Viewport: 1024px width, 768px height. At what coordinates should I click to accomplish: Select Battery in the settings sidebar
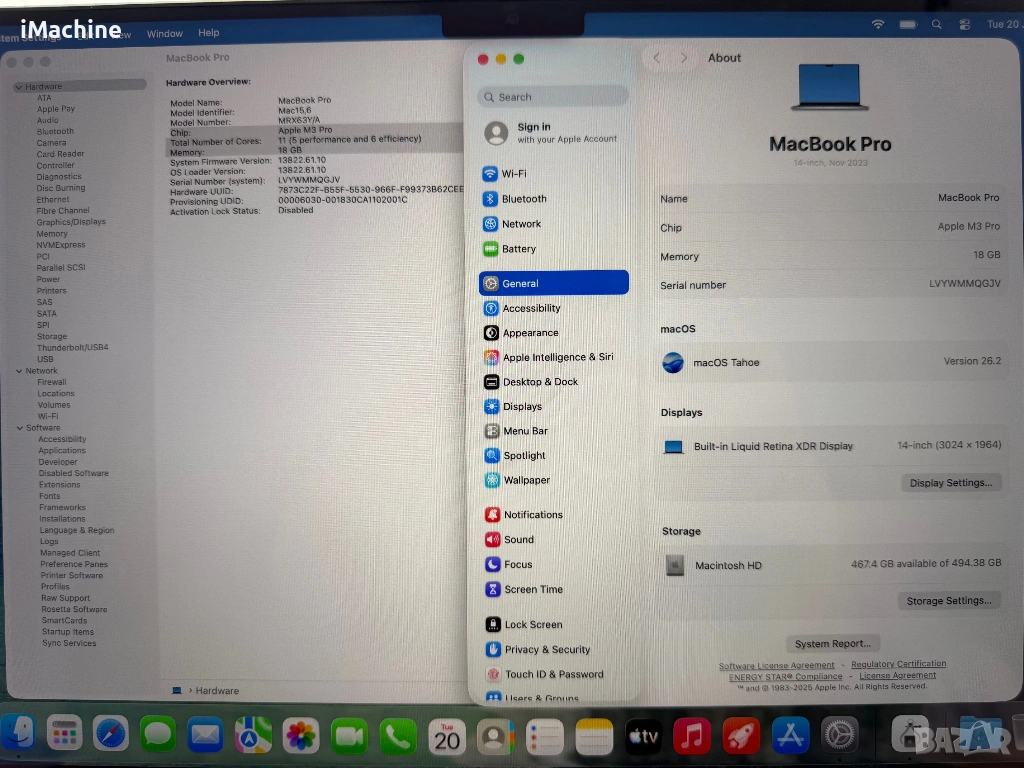pos(518,249)
